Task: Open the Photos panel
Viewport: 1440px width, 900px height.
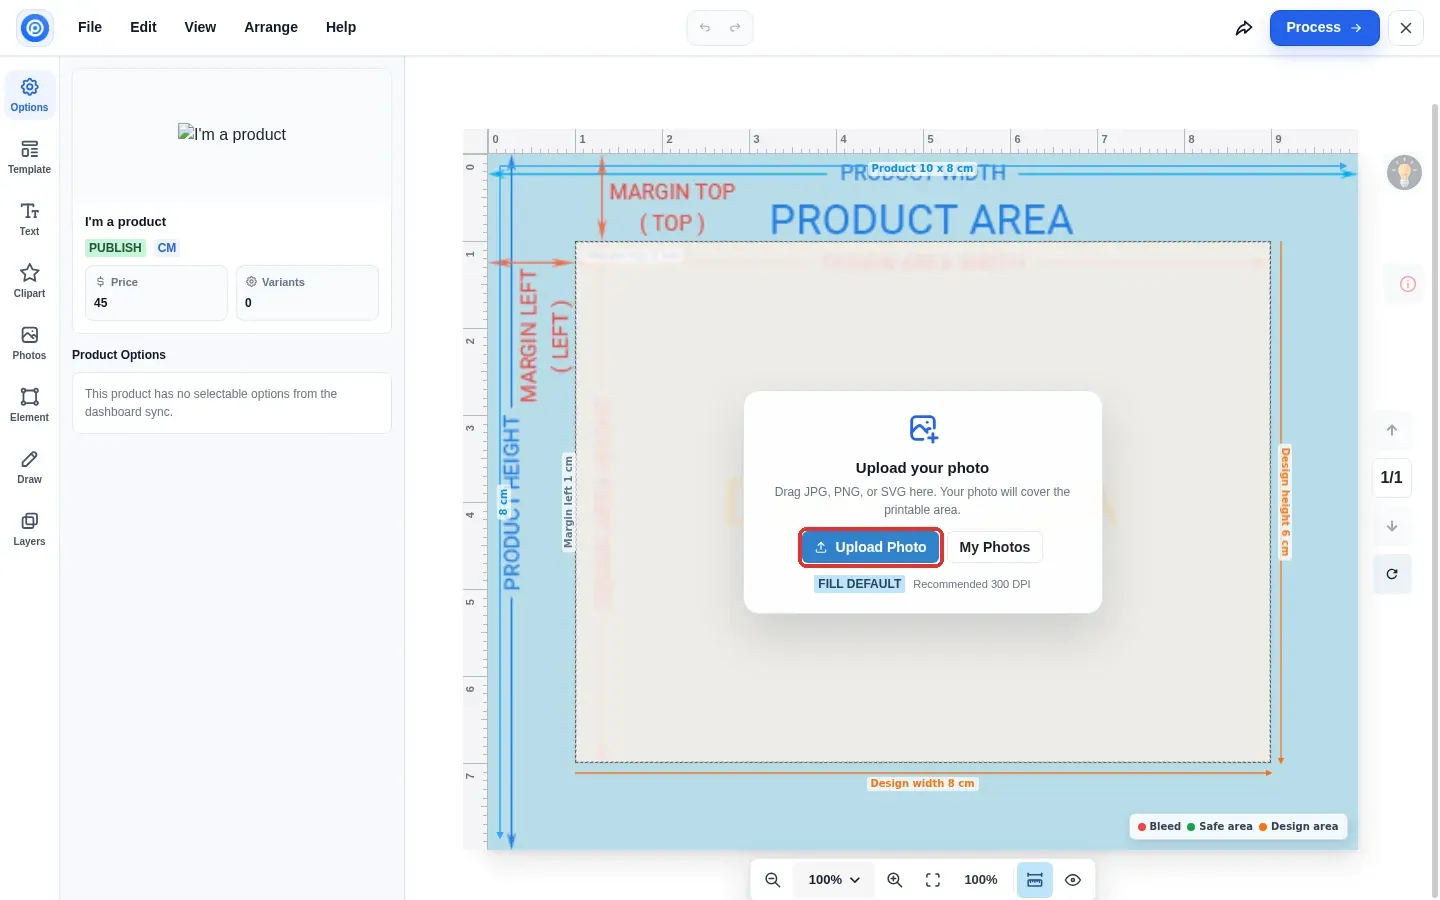Action: pyautogui.click(x=30, y=343)
